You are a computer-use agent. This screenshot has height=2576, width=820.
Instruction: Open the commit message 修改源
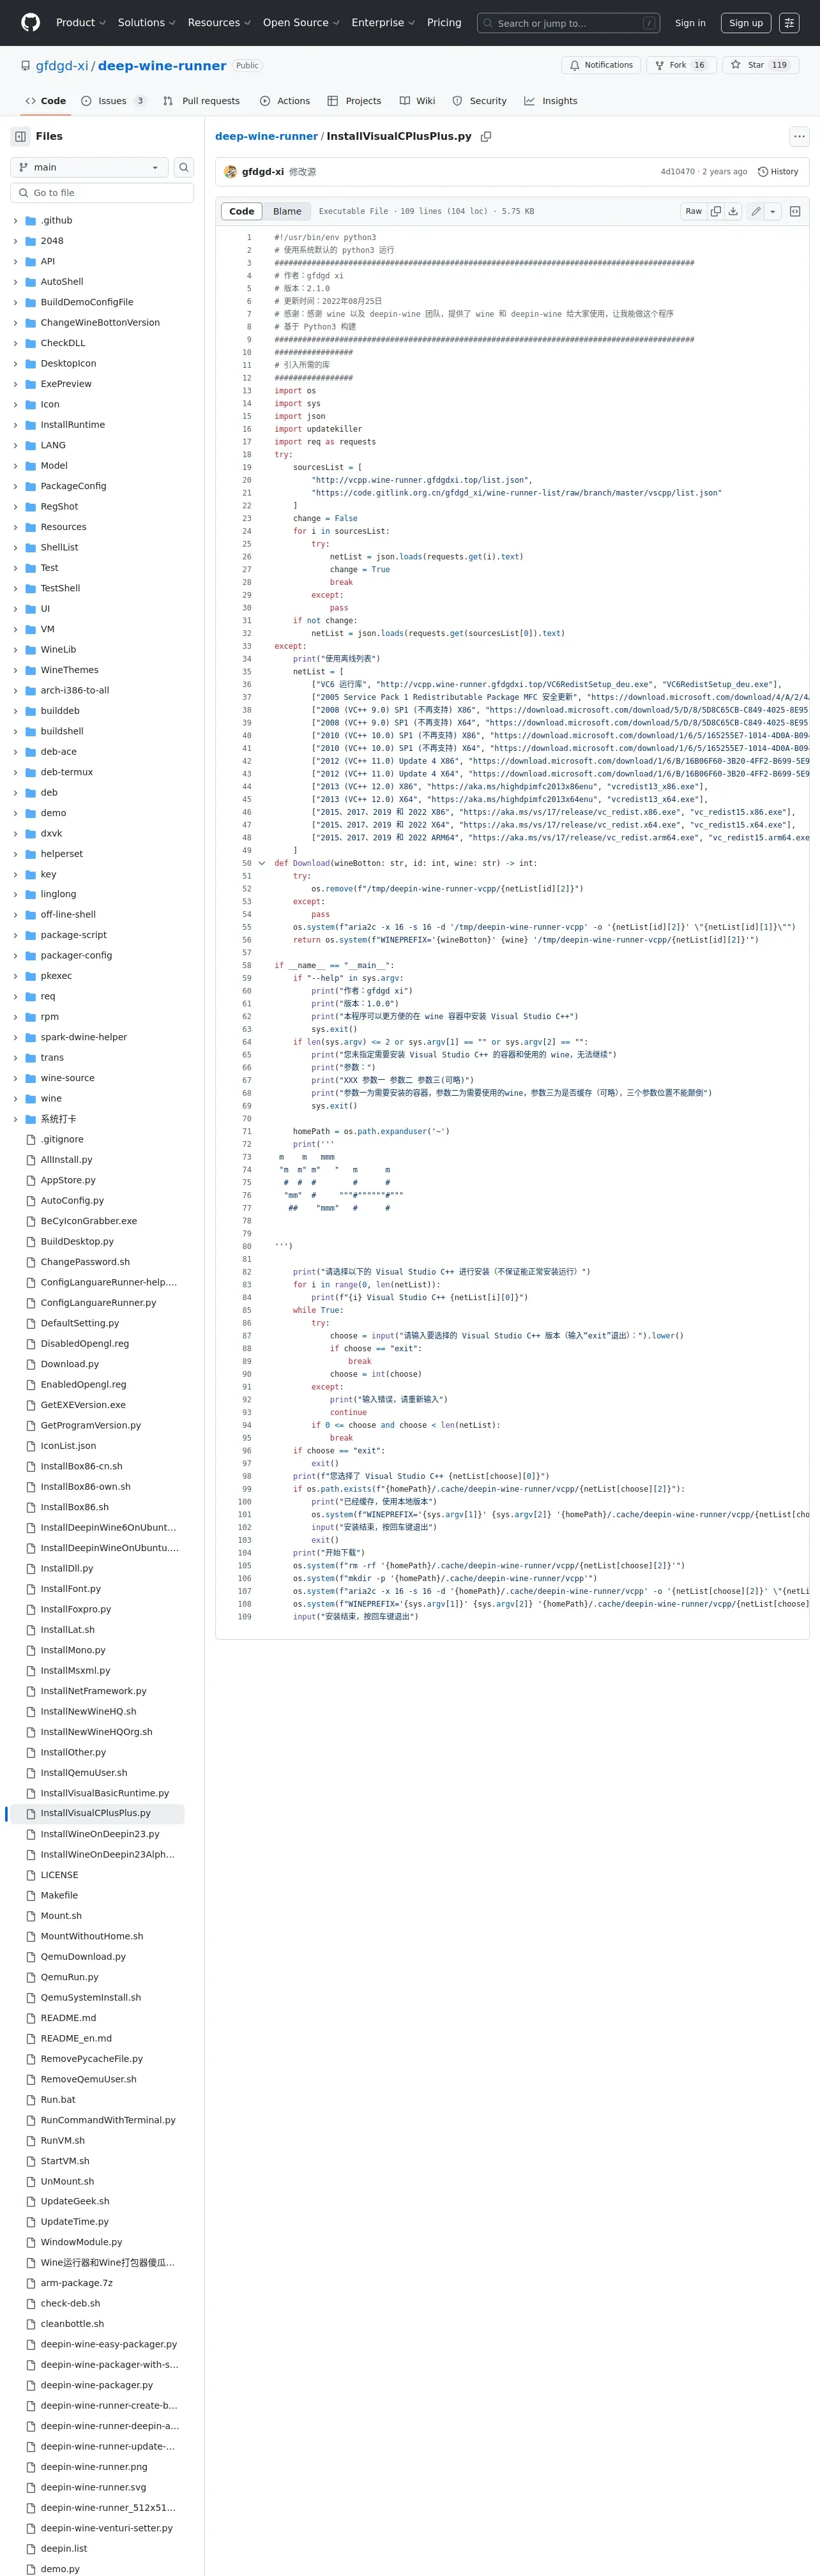click(x=302, y=172)
